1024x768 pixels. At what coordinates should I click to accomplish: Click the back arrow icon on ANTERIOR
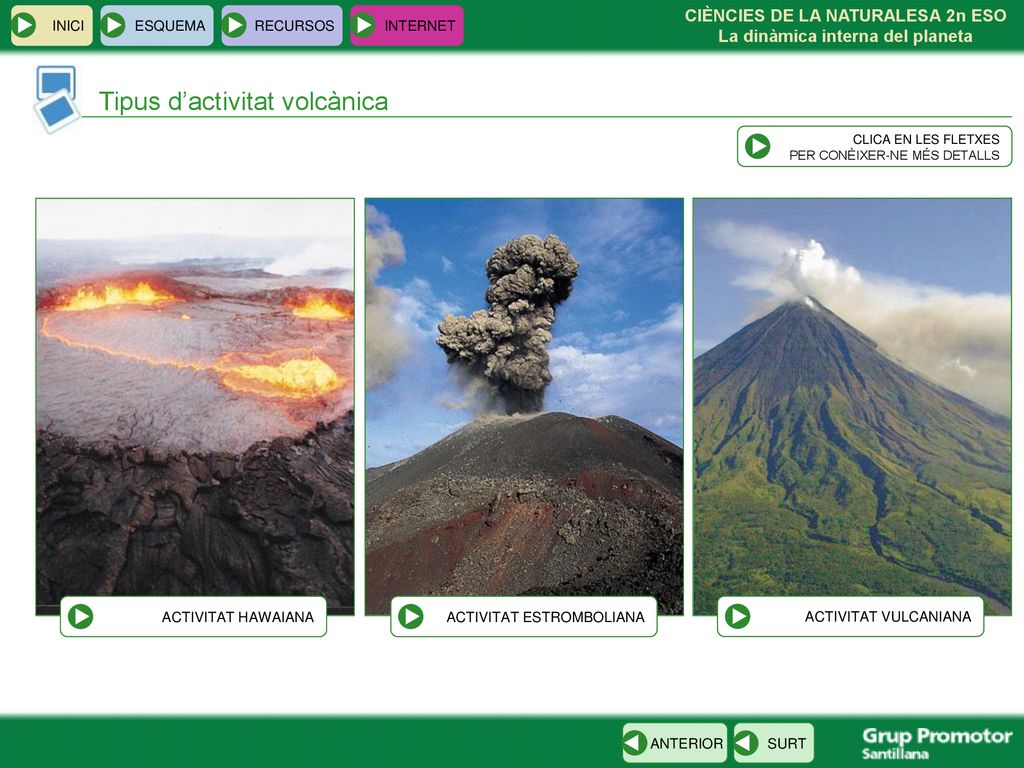(x=635, y=743)
